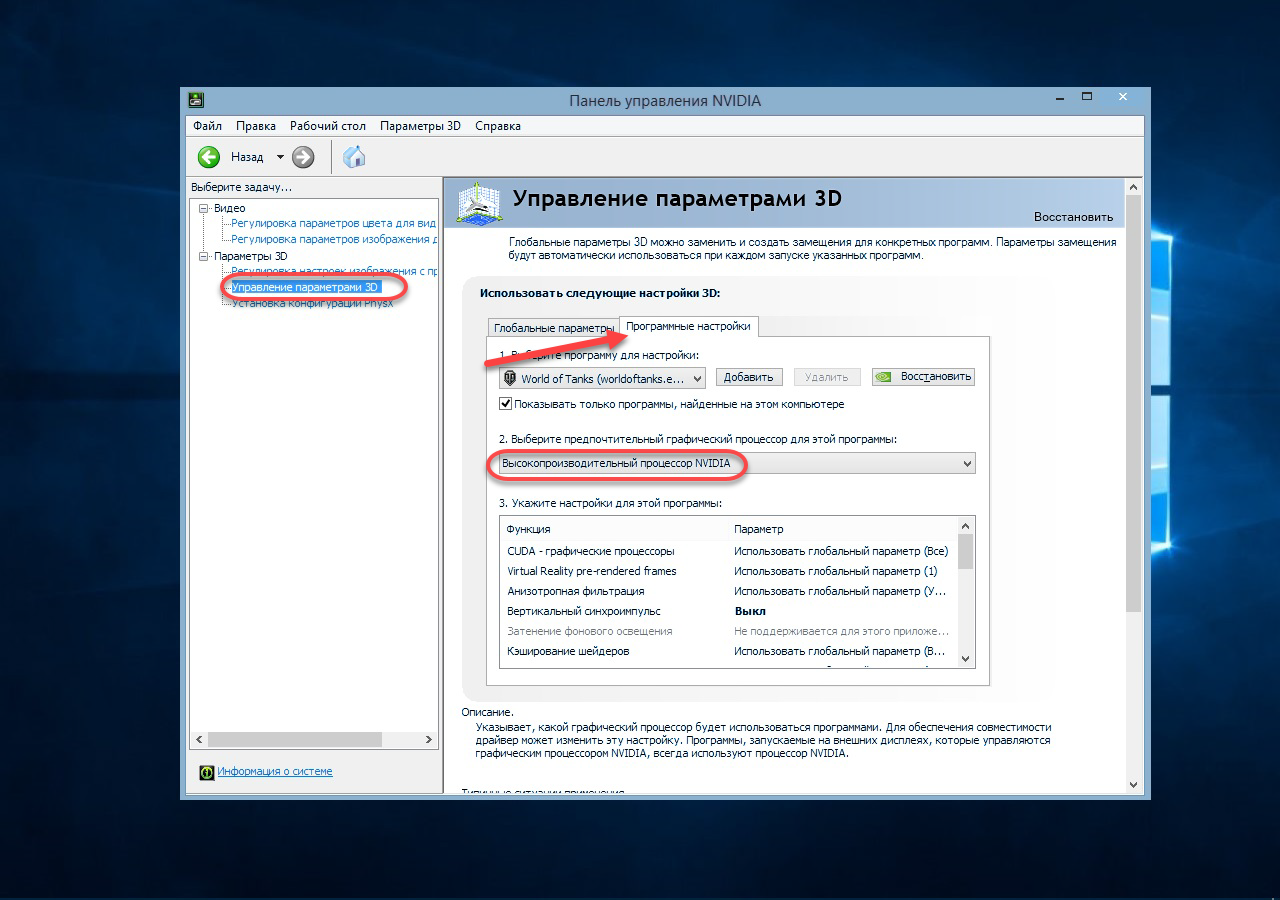Select Кэширование шейдеров setting row
This screenshot has height=900, width=1280.
pos(729,651)
